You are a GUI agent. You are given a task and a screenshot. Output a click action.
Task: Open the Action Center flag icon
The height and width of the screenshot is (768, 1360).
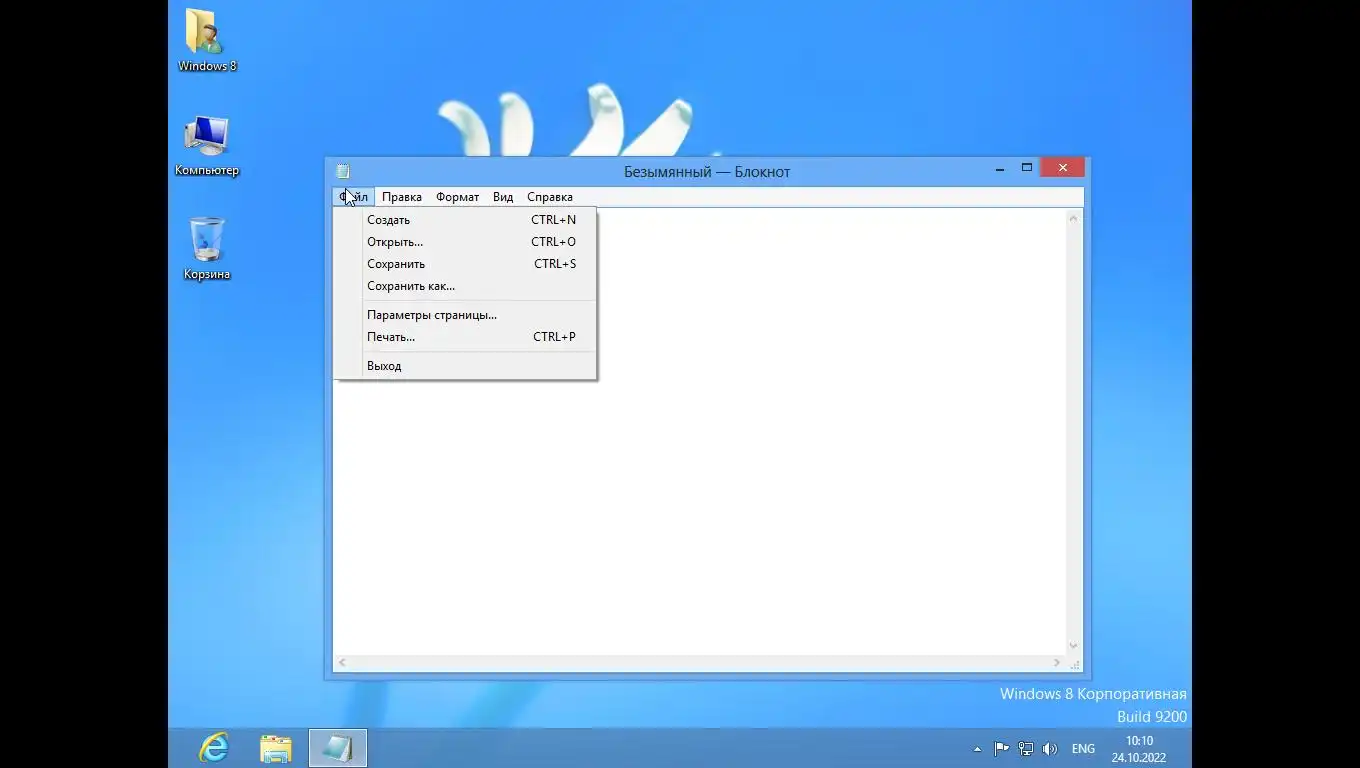click(x=1001, y=748)
